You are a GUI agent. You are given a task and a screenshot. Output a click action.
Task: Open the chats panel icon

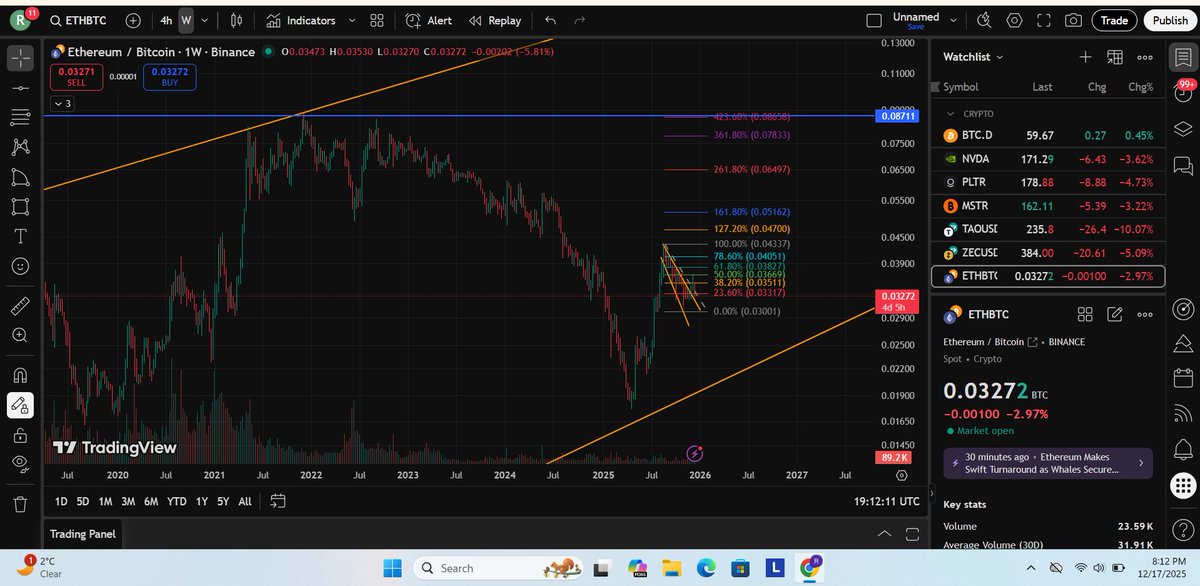(1184, 164)
